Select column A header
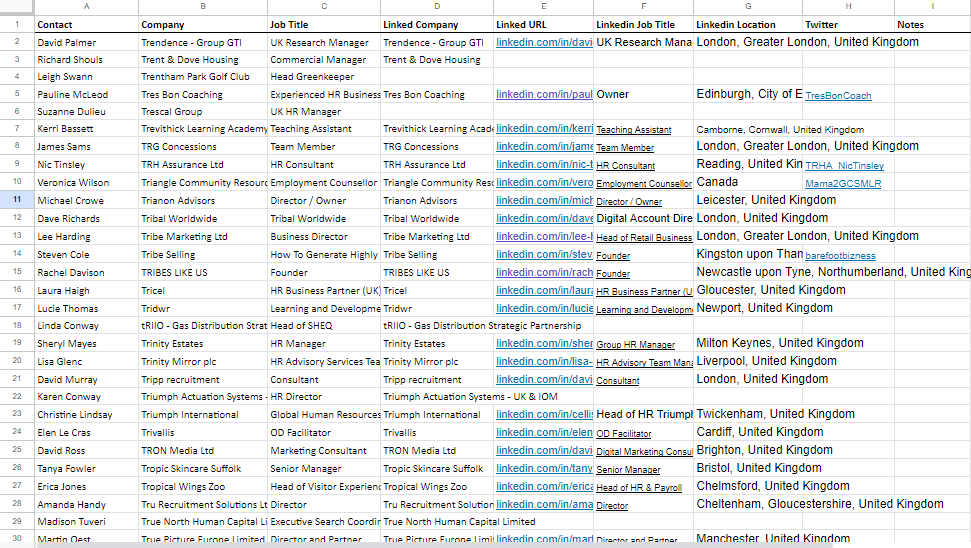 pos(86,7)
